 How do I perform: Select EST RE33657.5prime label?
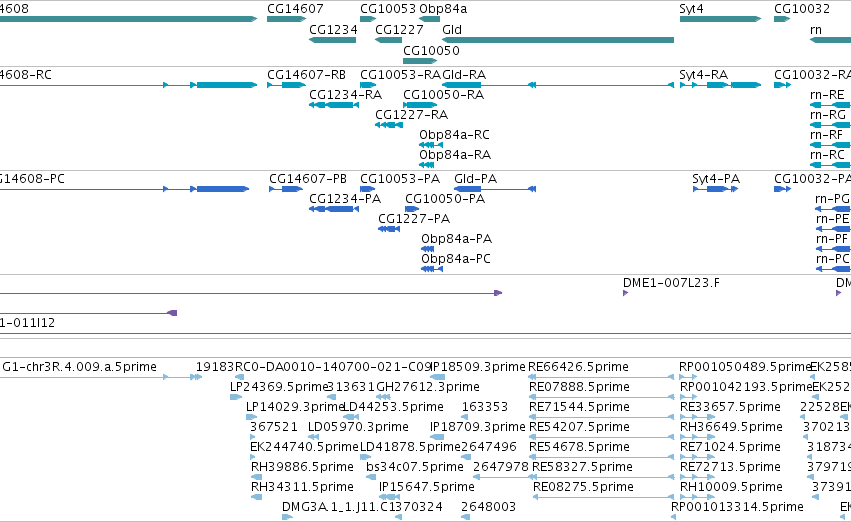point(731,407)
